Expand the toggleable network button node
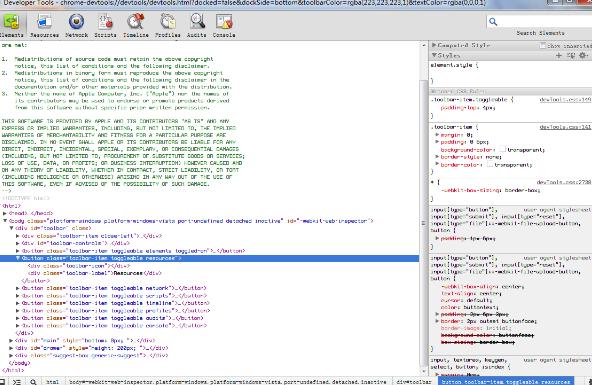 point(17,288)
